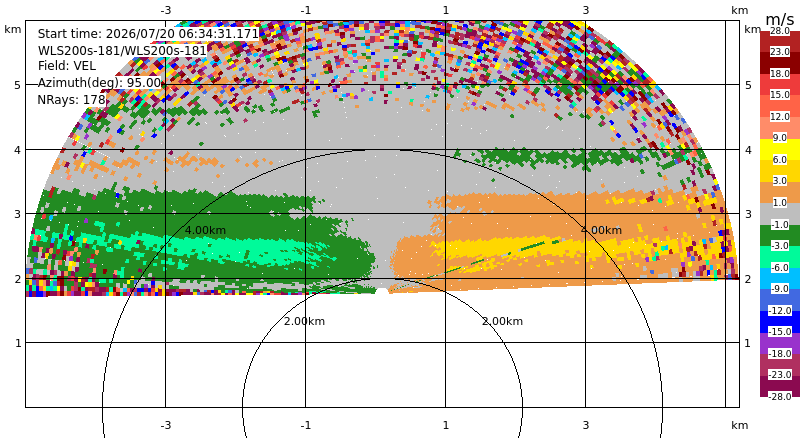Click the NRays: 178 label
Screen dimensions: 800x438
pyautogui.click(x=71, y=100)
